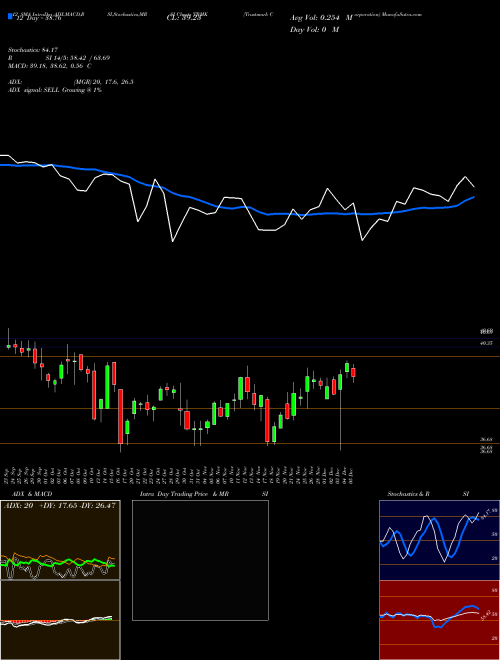Click the long-wick green candle near 03 Dec
The image size is (500, 660).
tap(340, 412)
